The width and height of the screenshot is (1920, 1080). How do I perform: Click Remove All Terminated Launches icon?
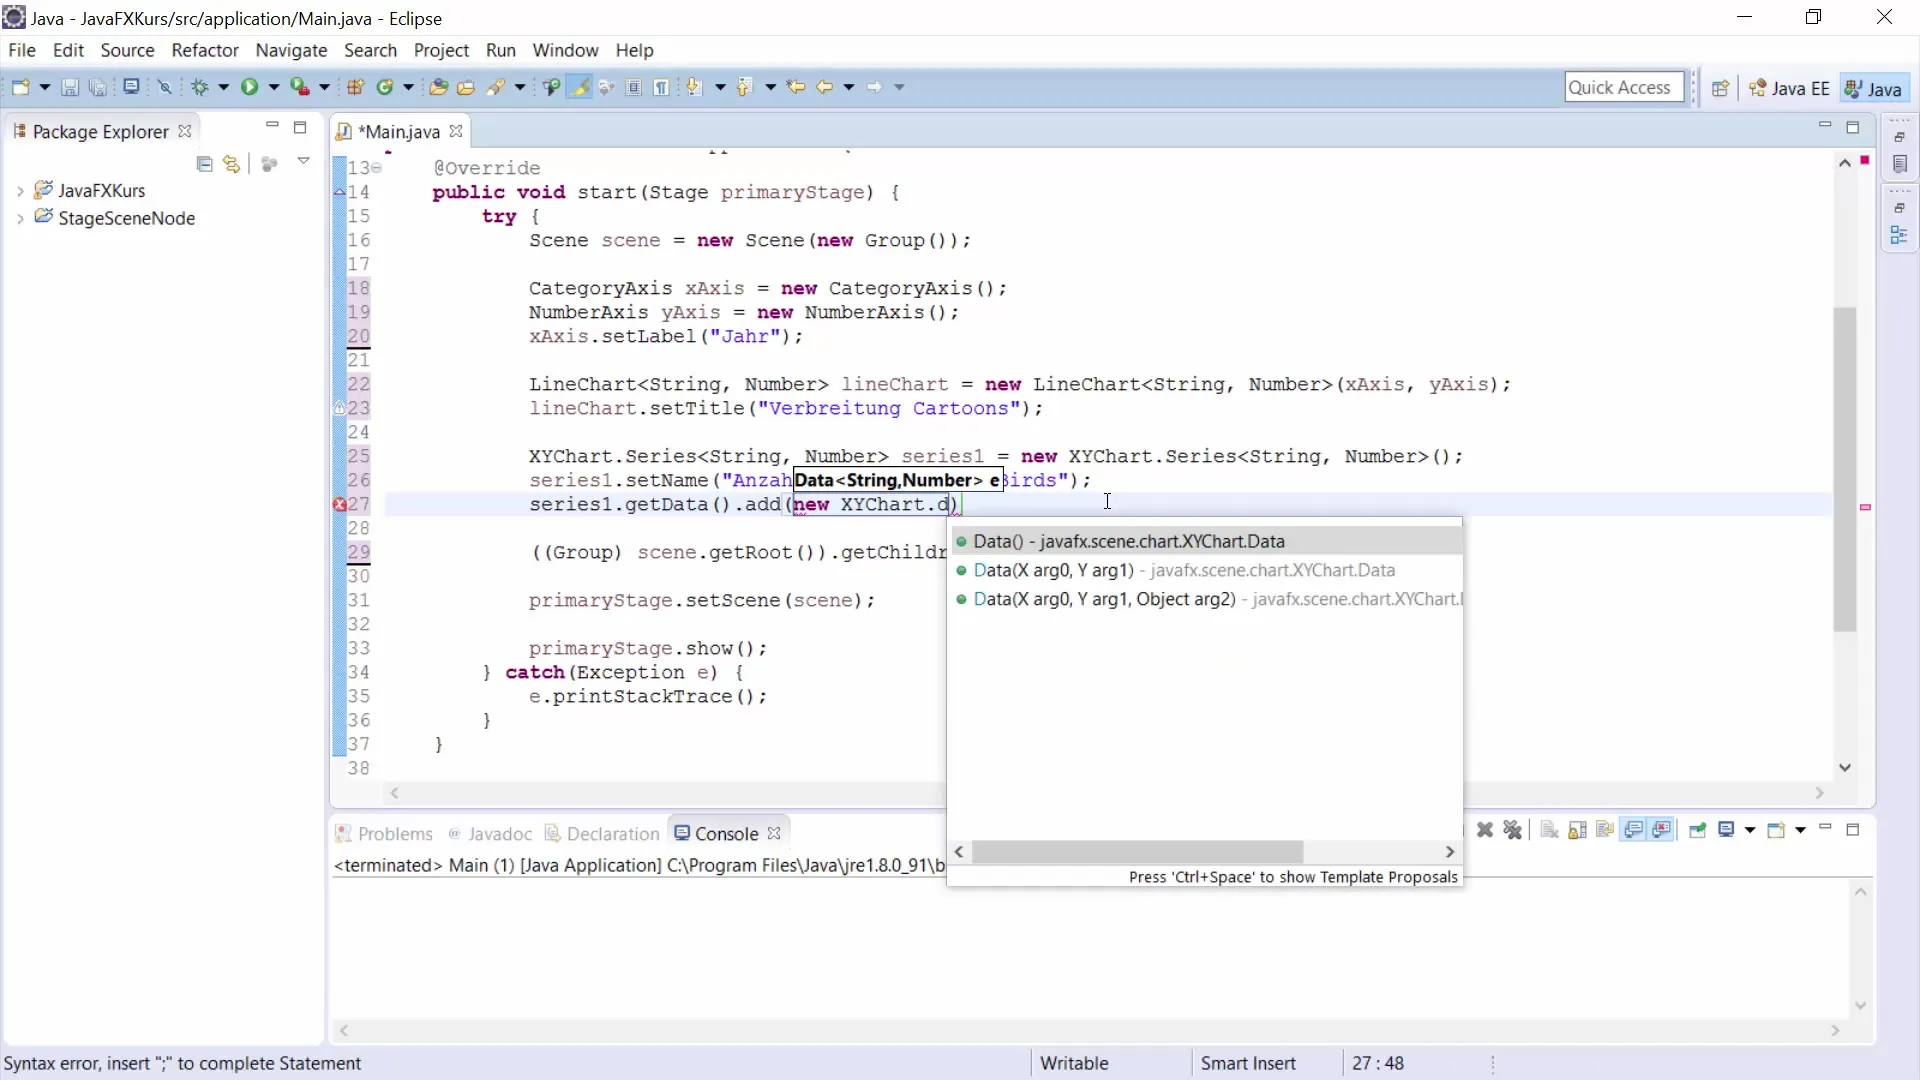(x=1513, y=830)
